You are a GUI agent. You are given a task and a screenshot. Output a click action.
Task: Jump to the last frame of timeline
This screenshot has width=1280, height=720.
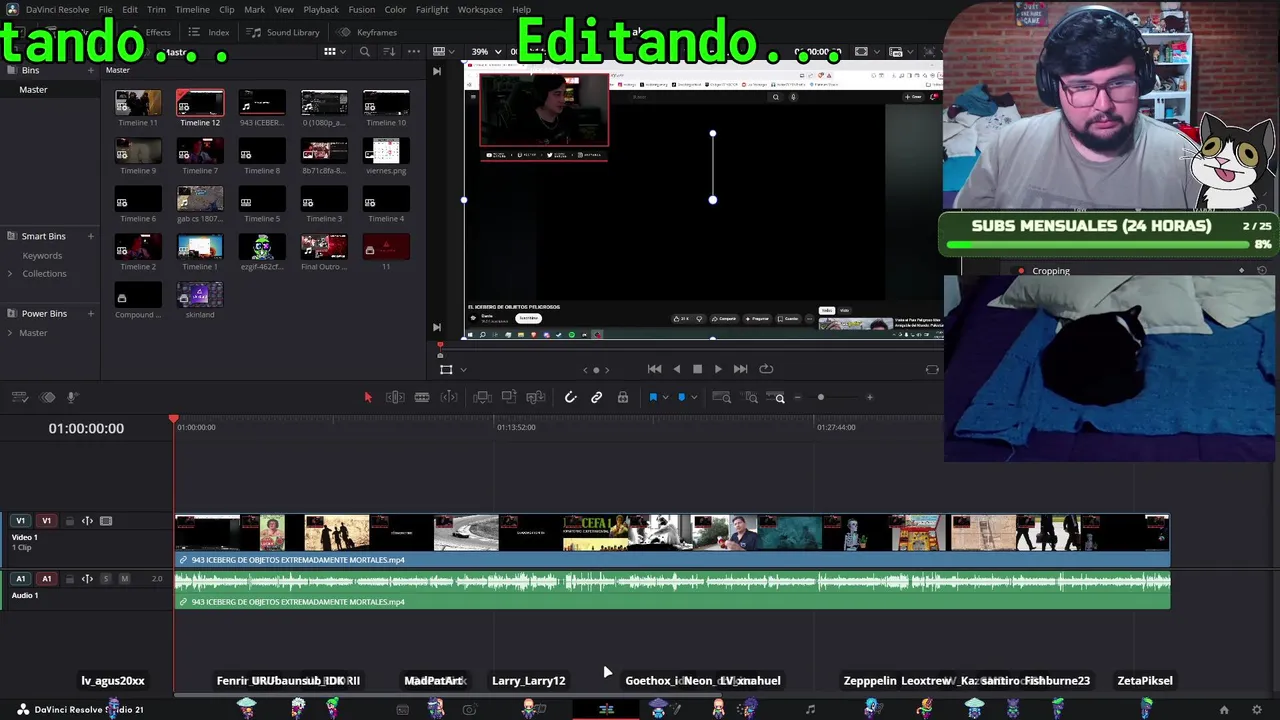pos(740,369)
